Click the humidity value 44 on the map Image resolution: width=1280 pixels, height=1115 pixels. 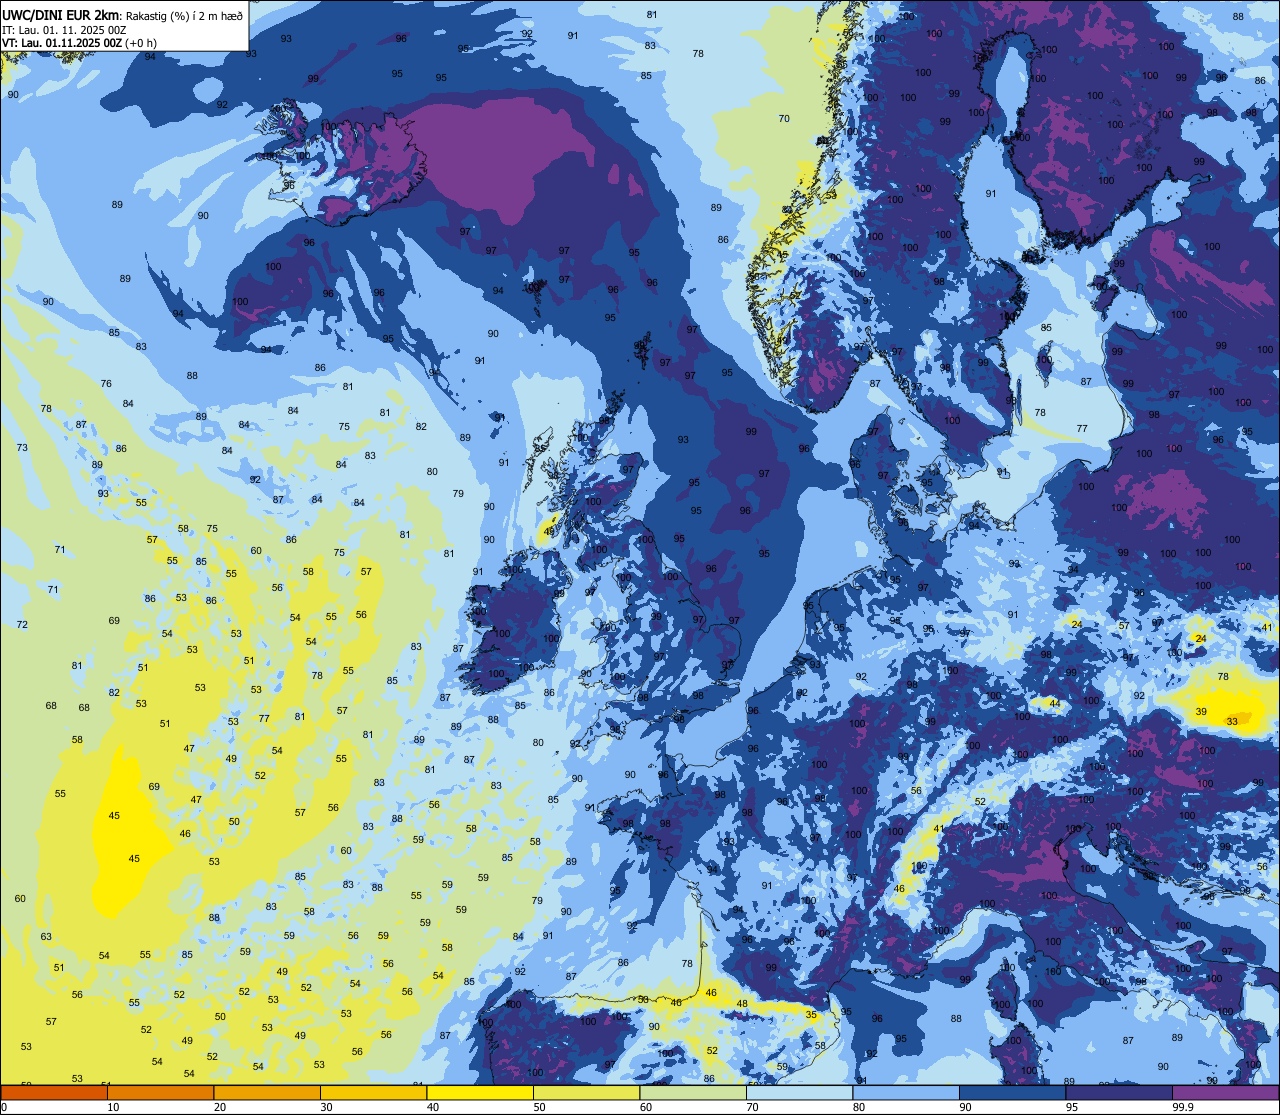click(x=1054, y=703)
